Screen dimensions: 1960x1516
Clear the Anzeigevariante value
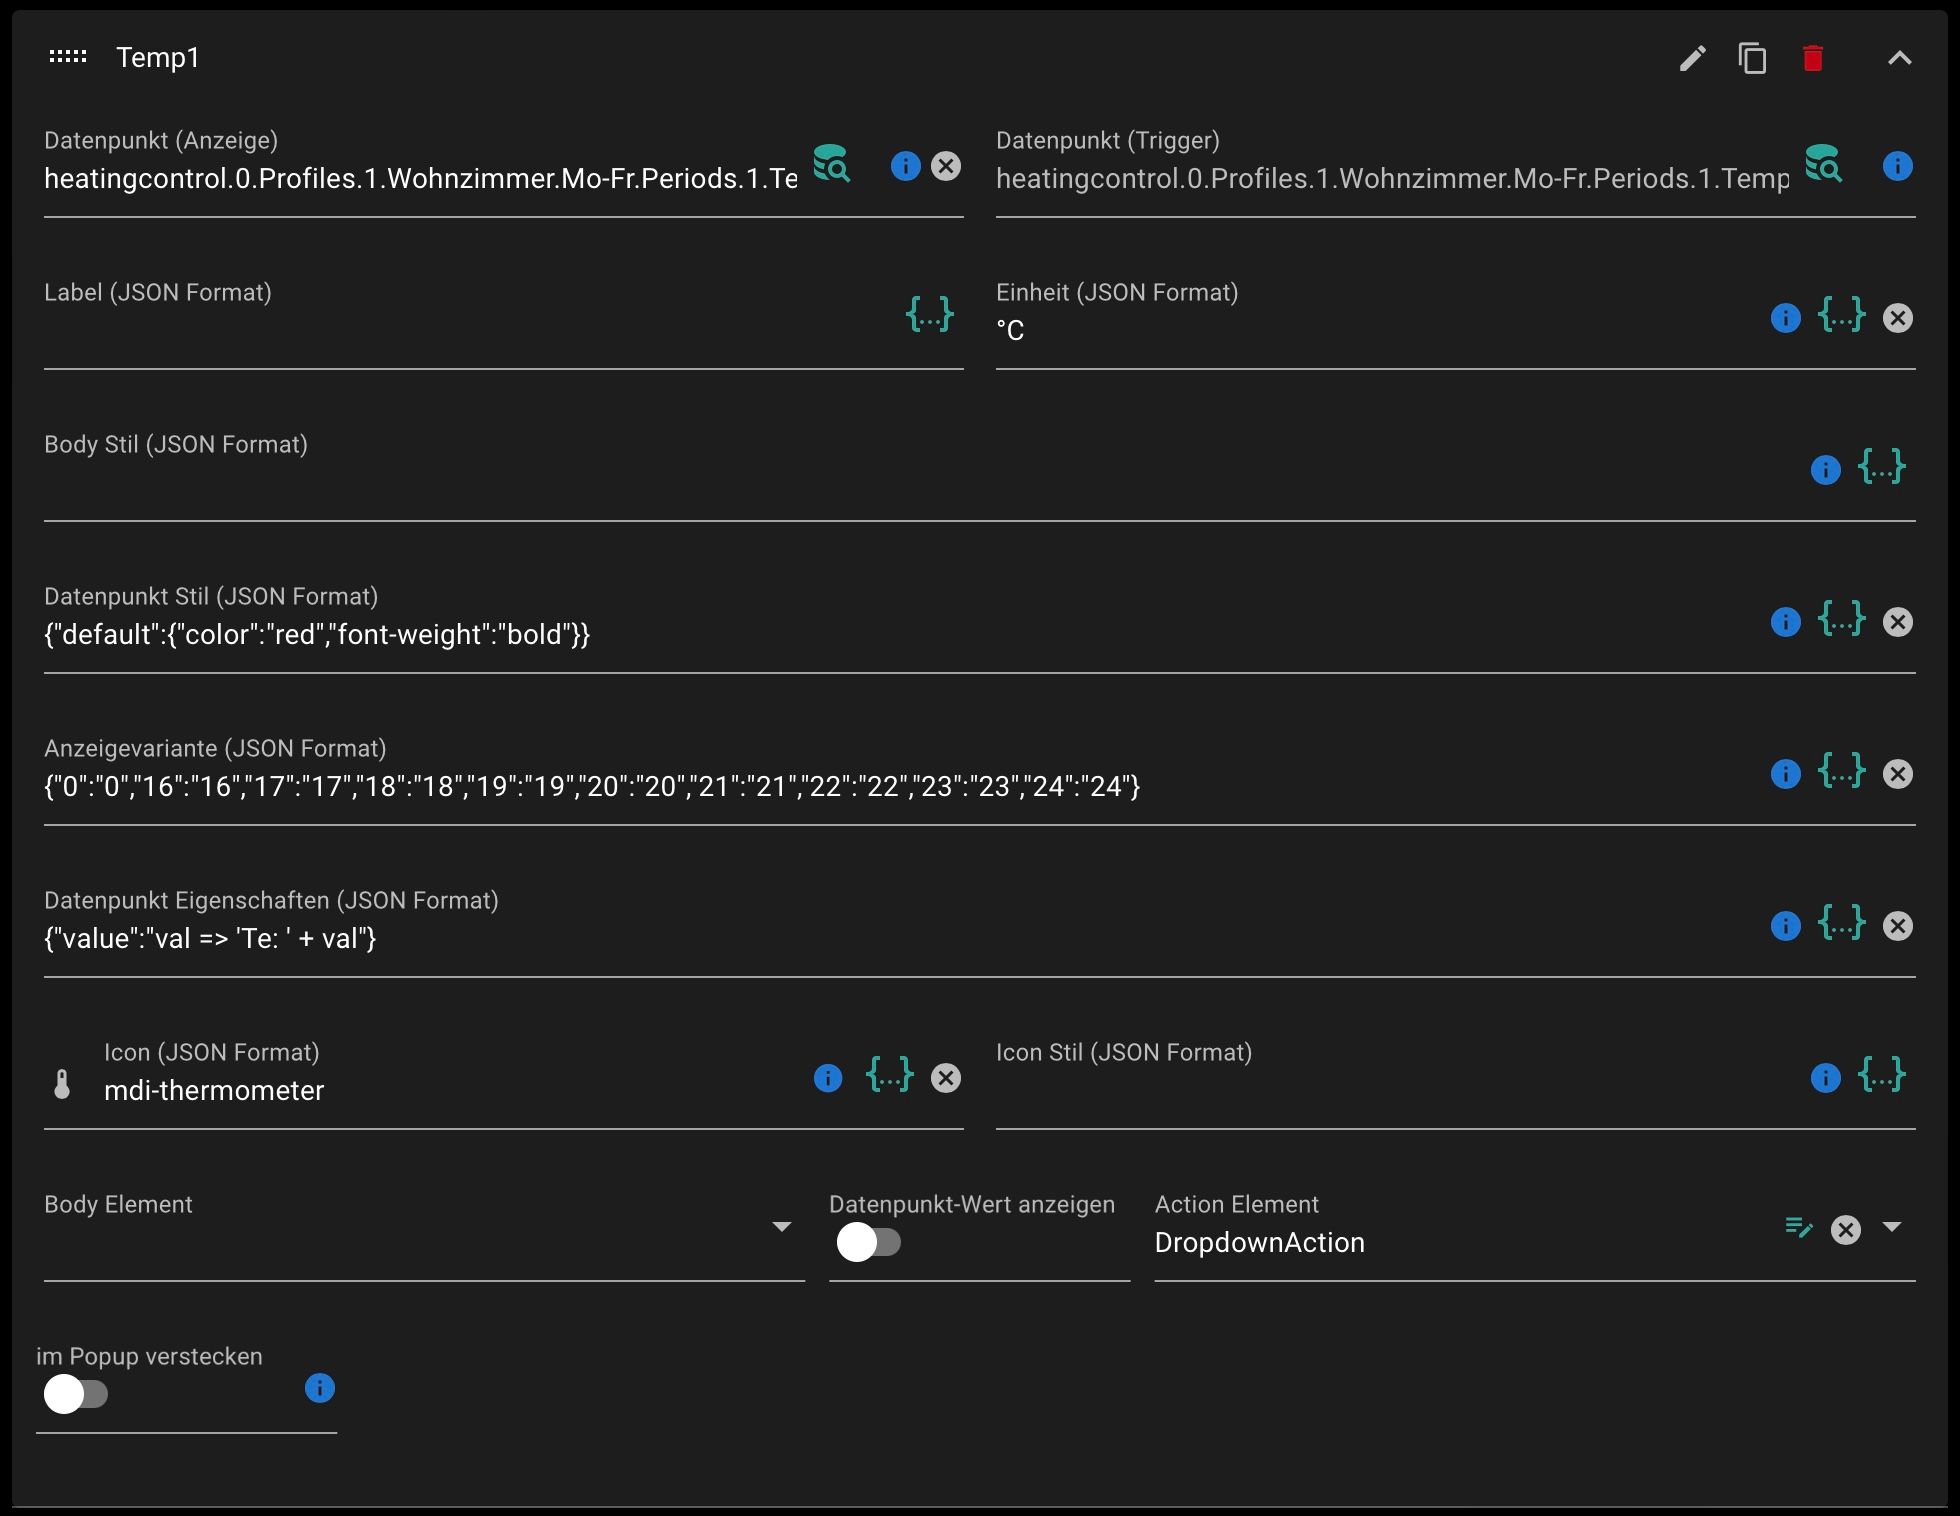1897,774
